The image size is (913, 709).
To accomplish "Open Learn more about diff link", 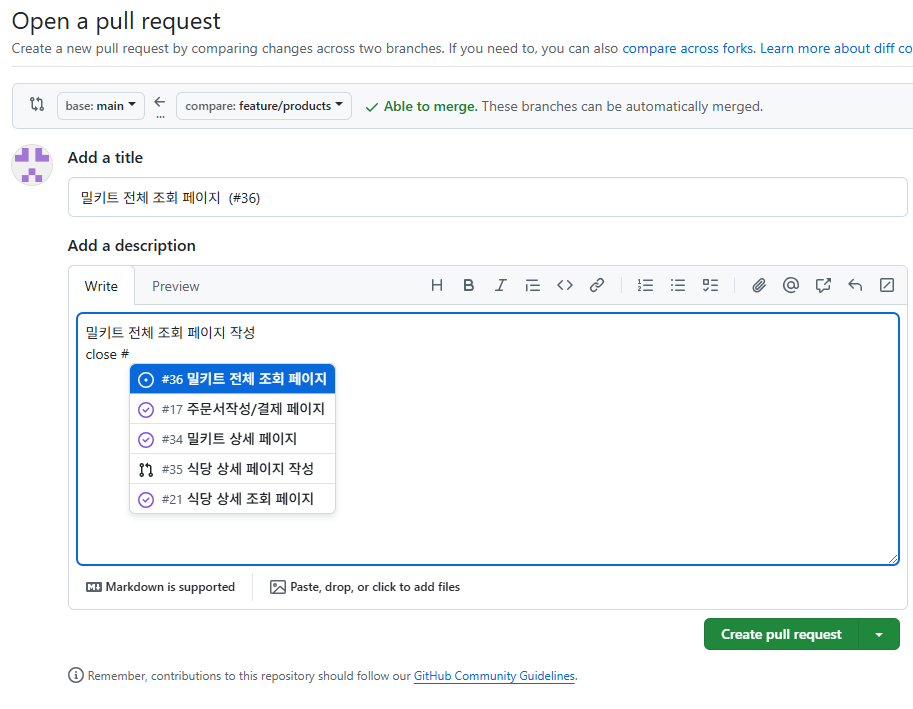I will [x=836, y=48].
